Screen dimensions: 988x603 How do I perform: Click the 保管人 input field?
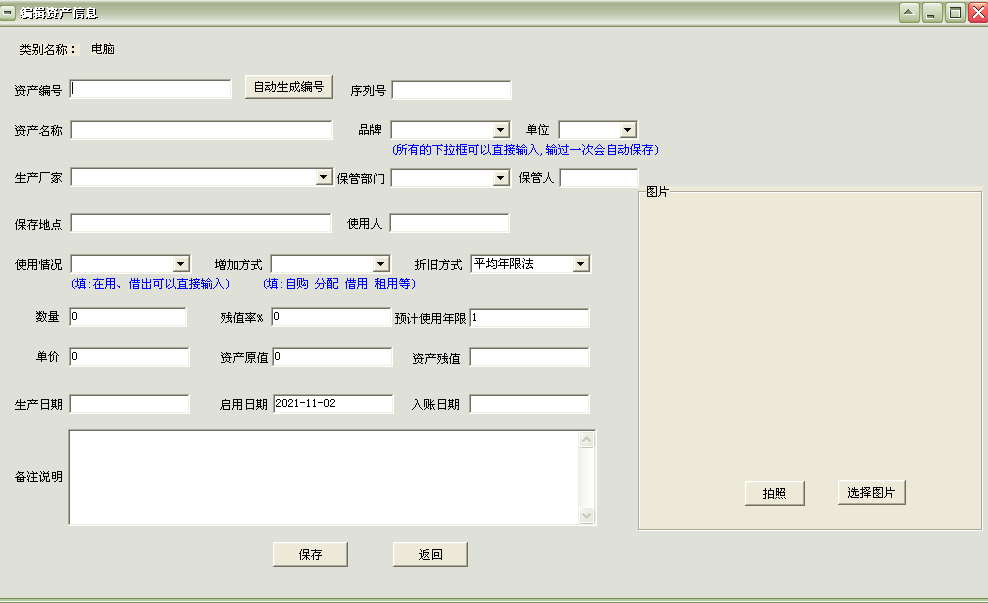tap(599, 178)
